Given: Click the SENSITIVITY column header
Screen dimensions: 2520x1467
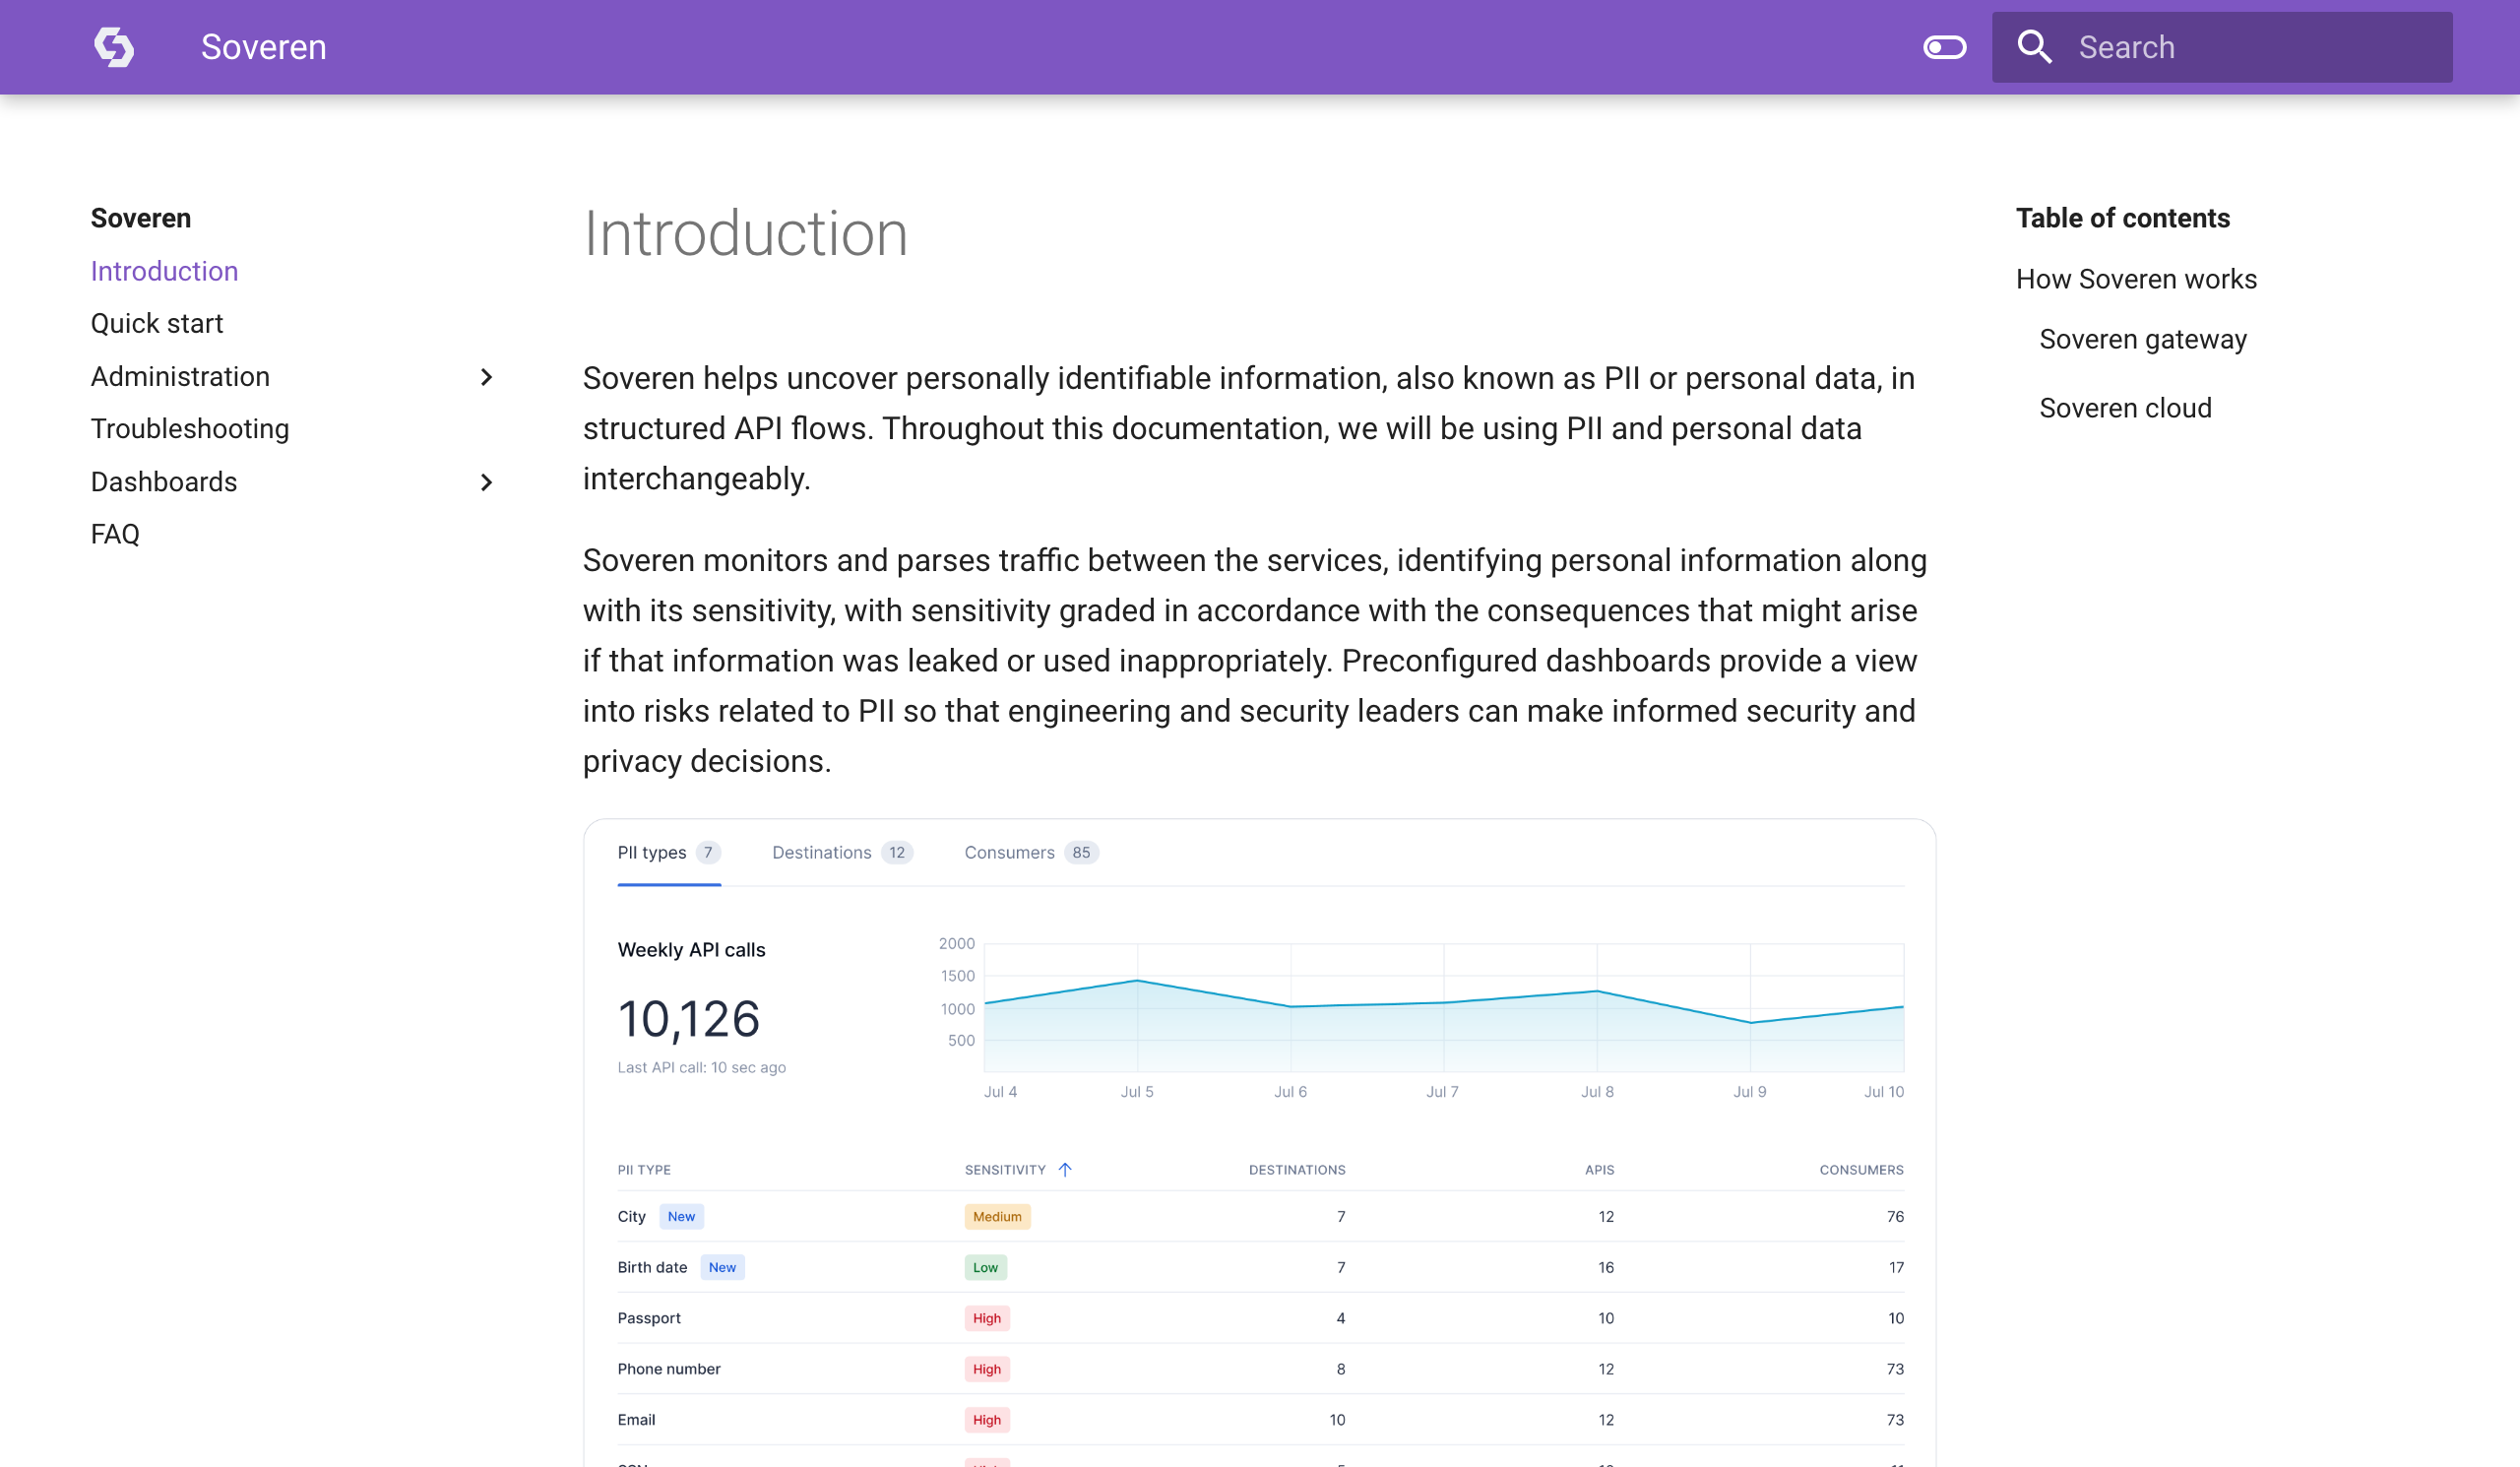Looking at the screenshot, I should (x=1005, y=1170).
